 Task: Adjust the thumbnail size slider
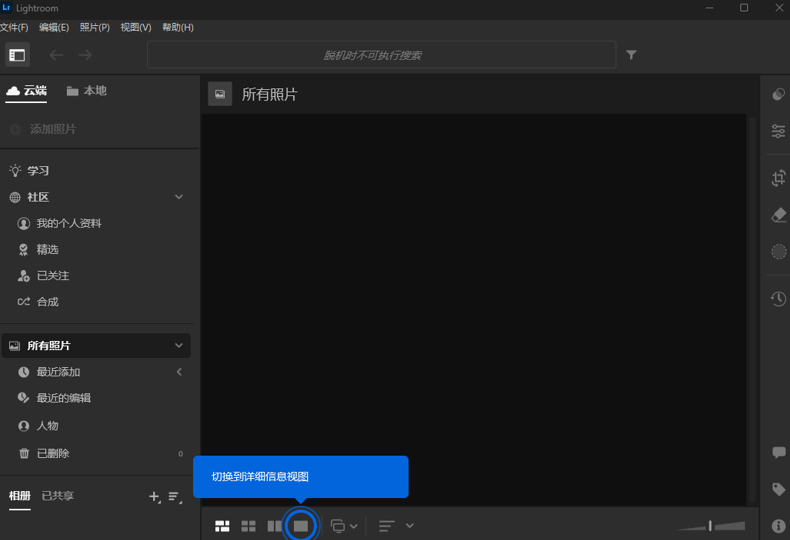pos(711,526)
